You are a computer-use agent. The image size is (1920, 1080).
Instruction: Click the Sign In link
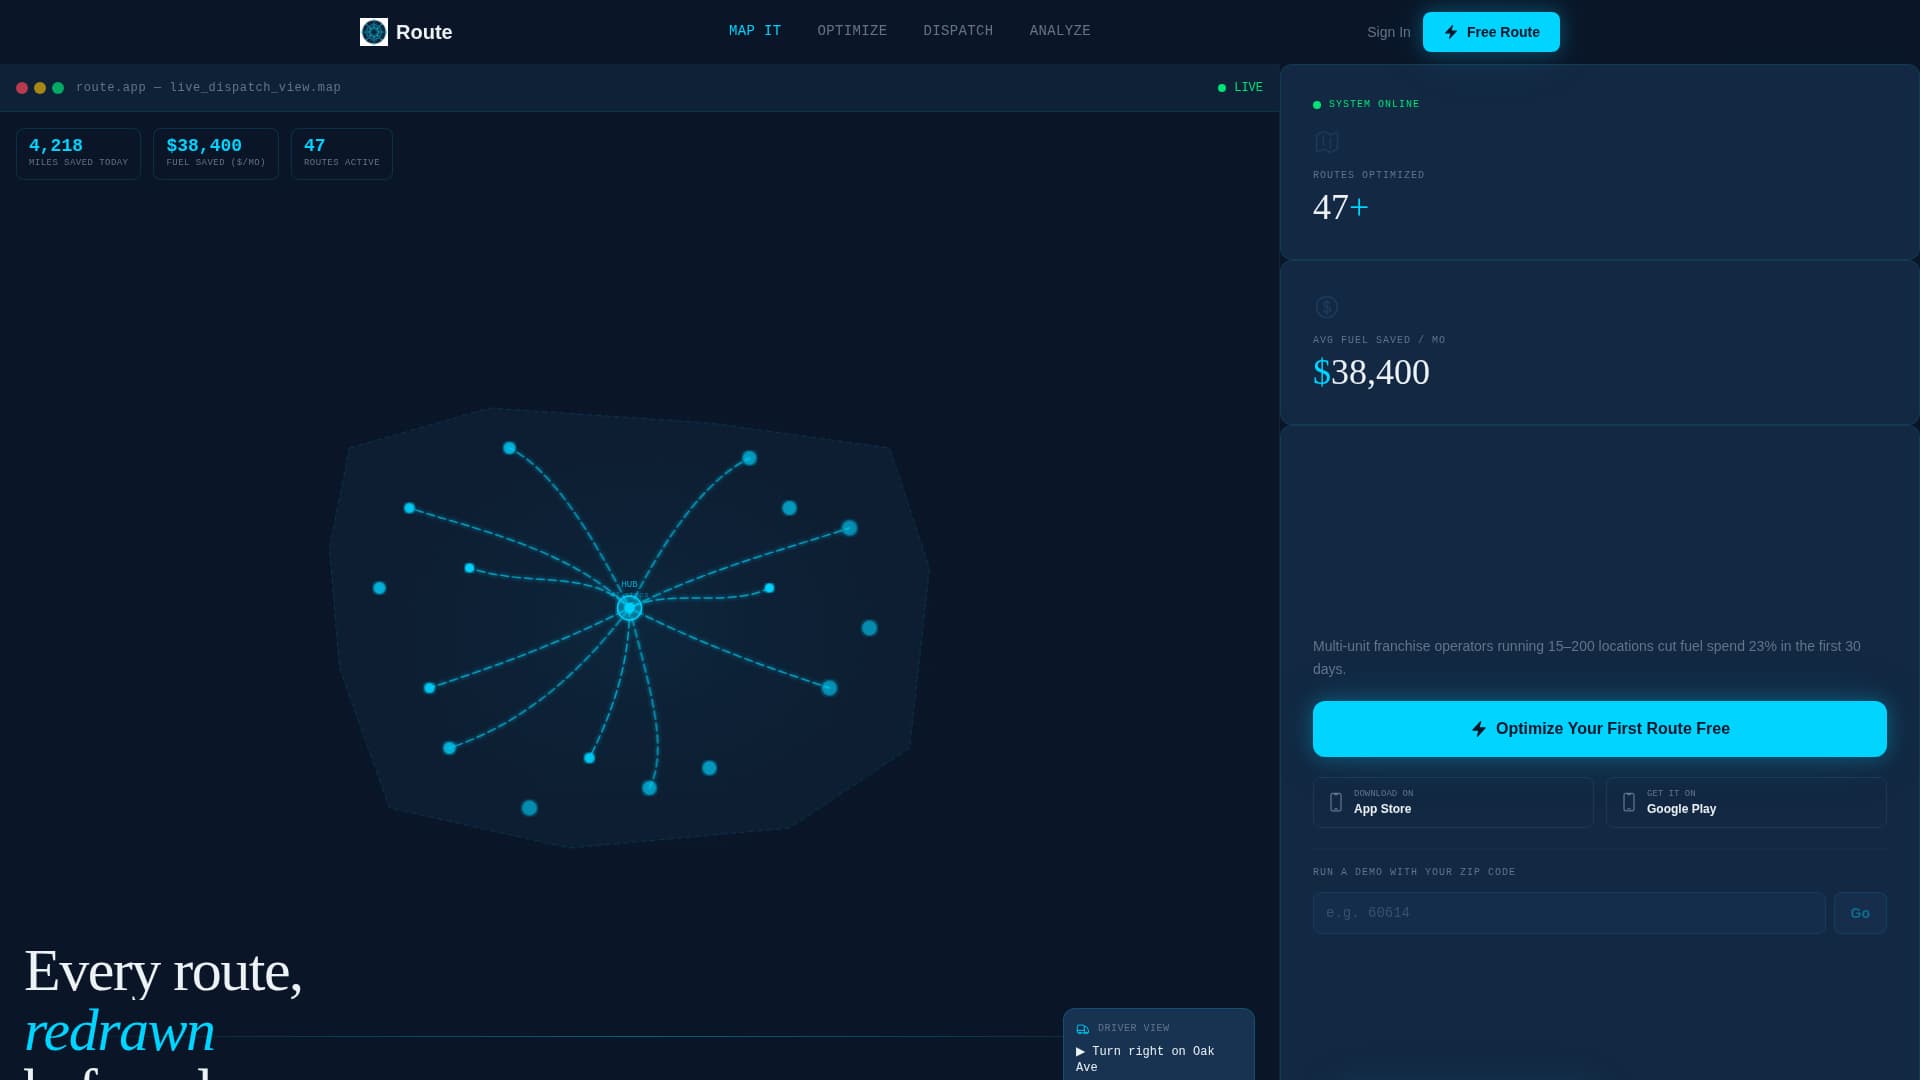[x=1389, y=32]
